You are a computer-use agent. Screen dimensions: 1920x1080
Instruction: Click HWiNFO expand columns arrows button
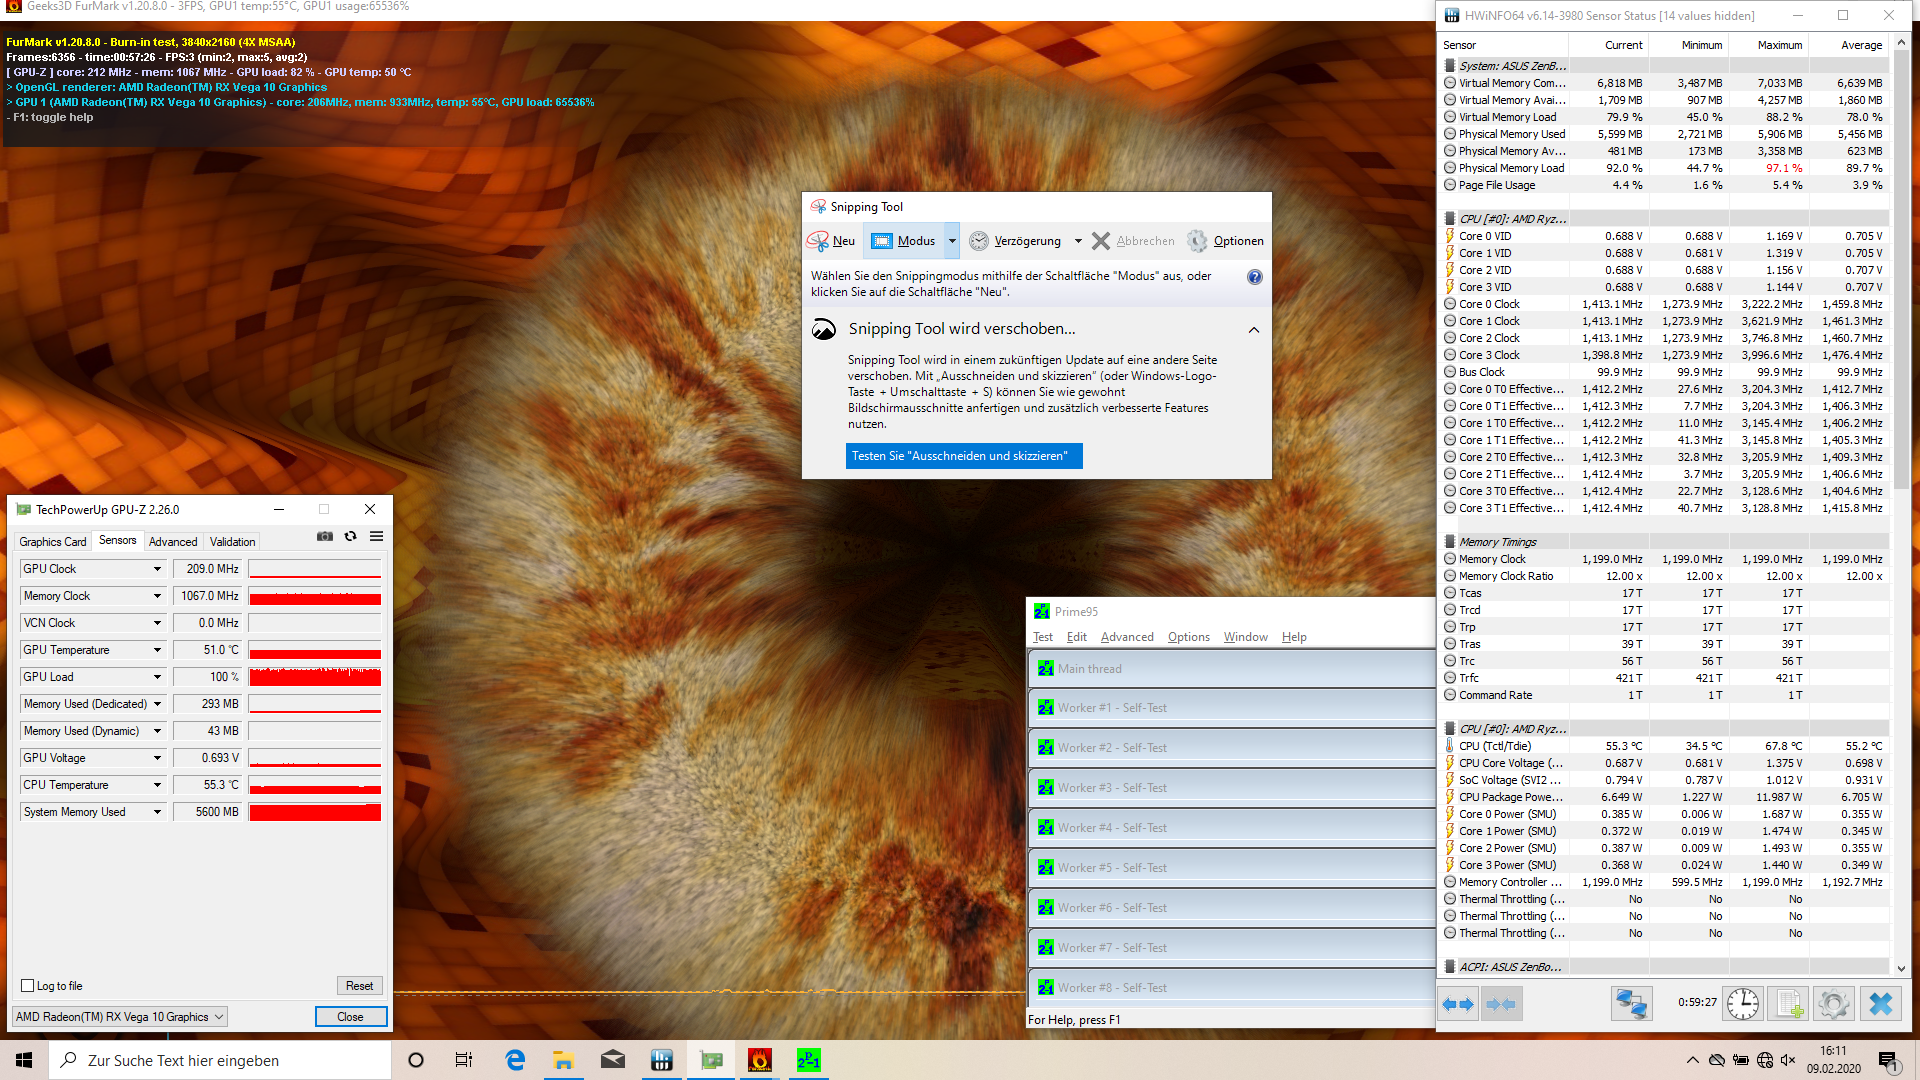[x=1459, y=1004]
